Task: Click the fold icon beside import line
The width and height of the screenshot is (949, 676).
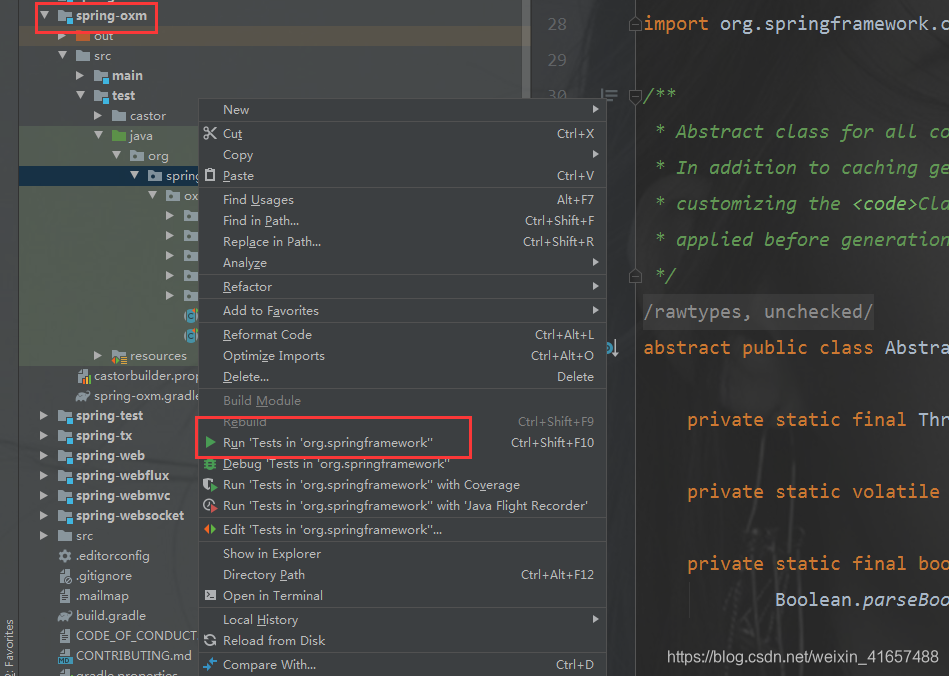Action: coord(635,24)
